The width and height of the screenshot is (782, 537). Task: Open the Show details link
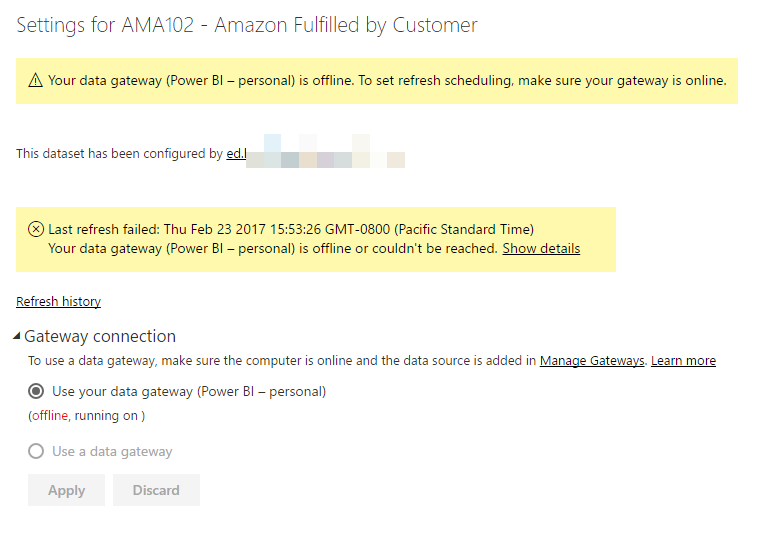tap(541, 248)
